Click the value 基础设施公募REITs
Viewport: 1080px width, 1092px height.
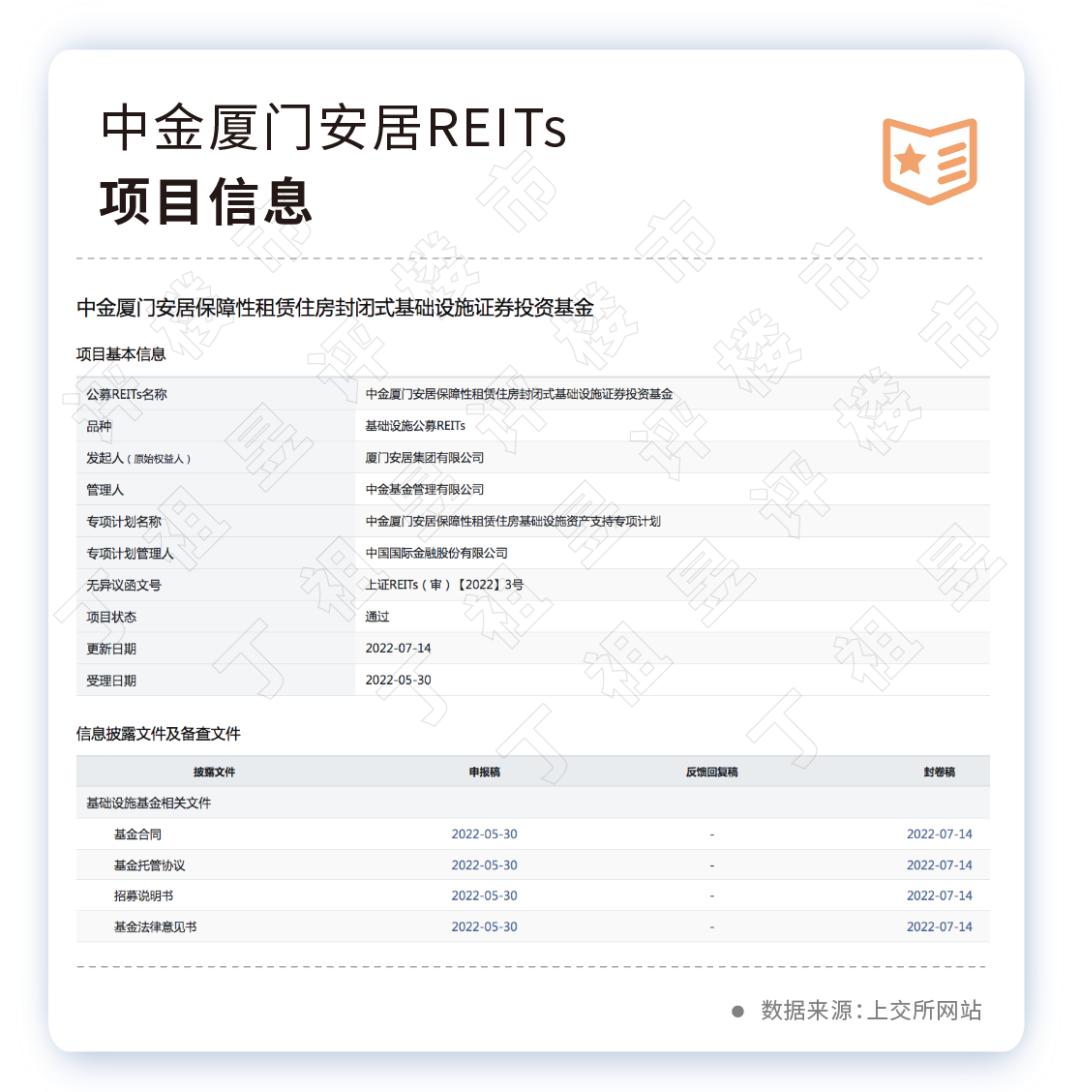[415, 426]
